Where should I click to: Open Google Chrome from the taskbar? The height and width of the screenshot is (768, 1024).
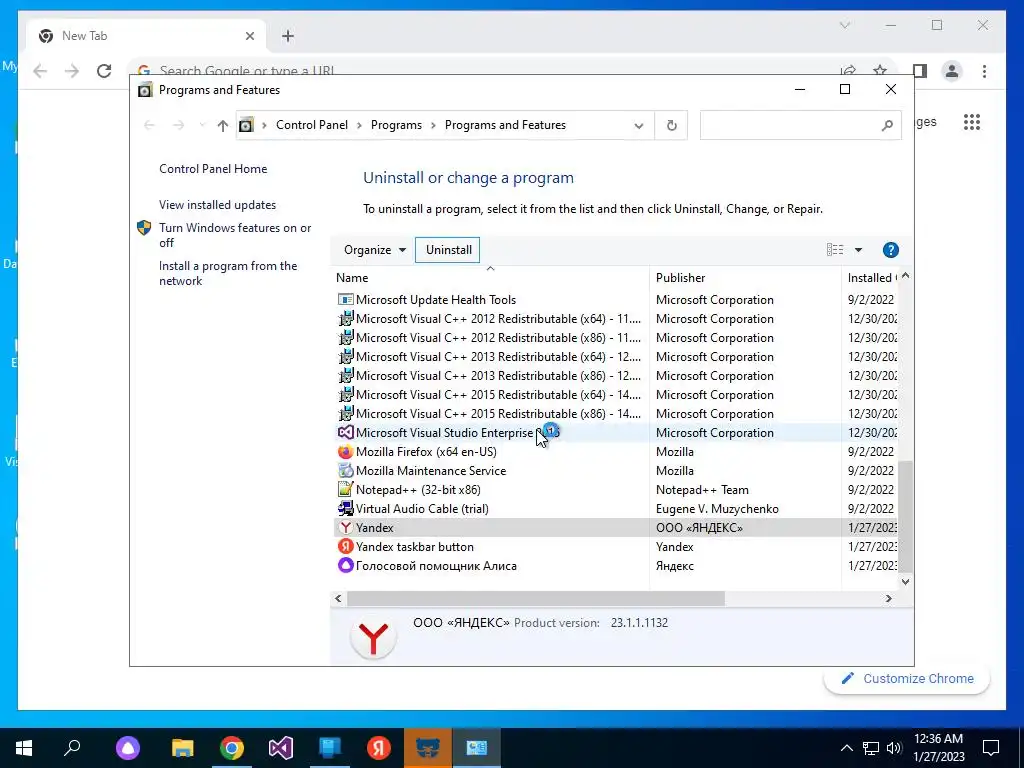tap(232, 748)
